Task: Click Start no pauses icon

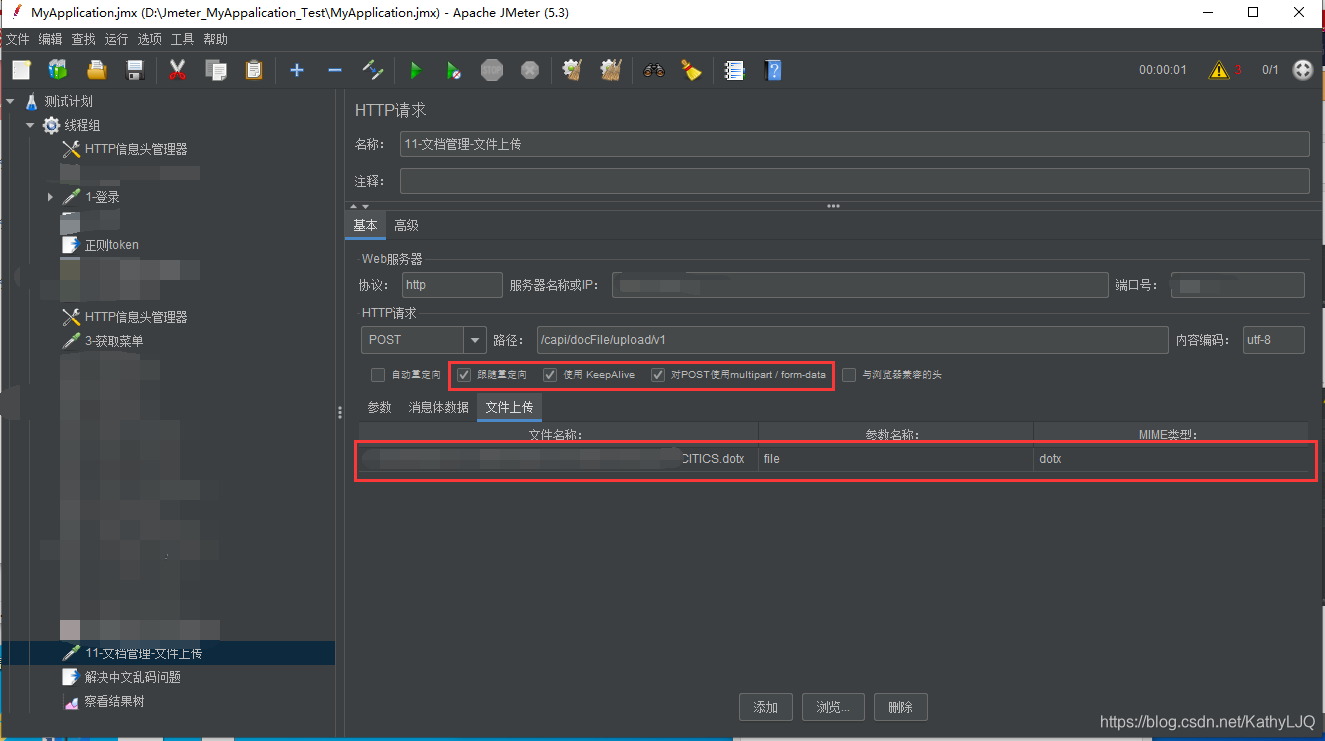Action: 454,70
